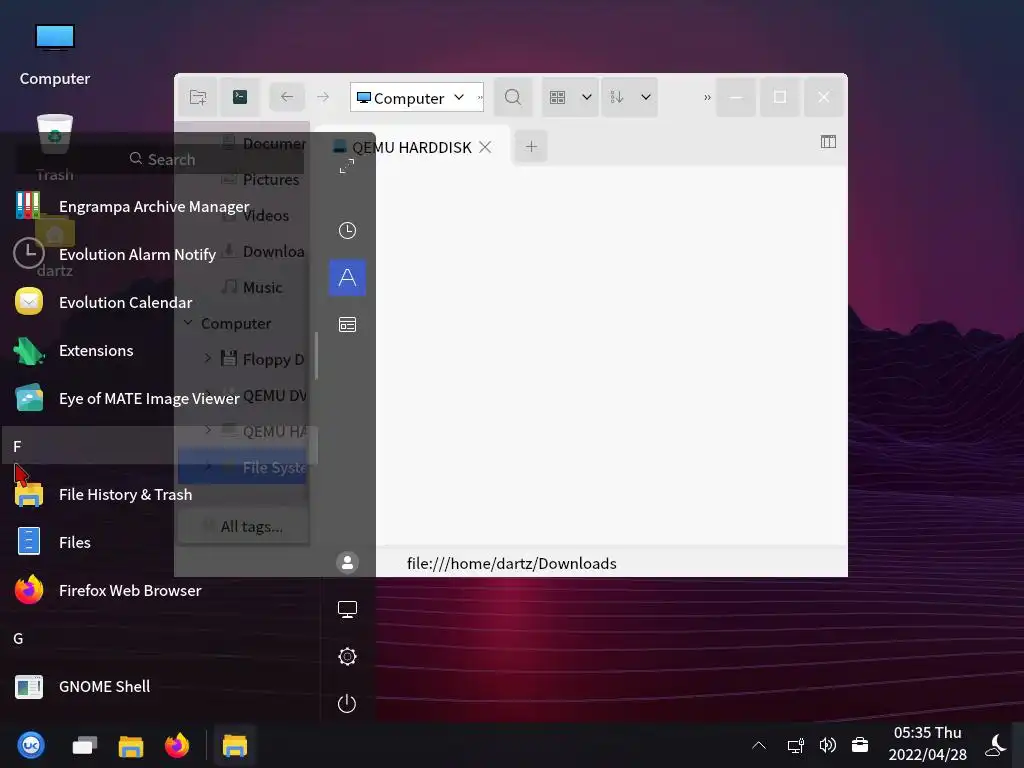This screenshot has height=768, width=1024.
Task: Close the QEMU HARDDISK tab
Action: (x=485, y=147)
